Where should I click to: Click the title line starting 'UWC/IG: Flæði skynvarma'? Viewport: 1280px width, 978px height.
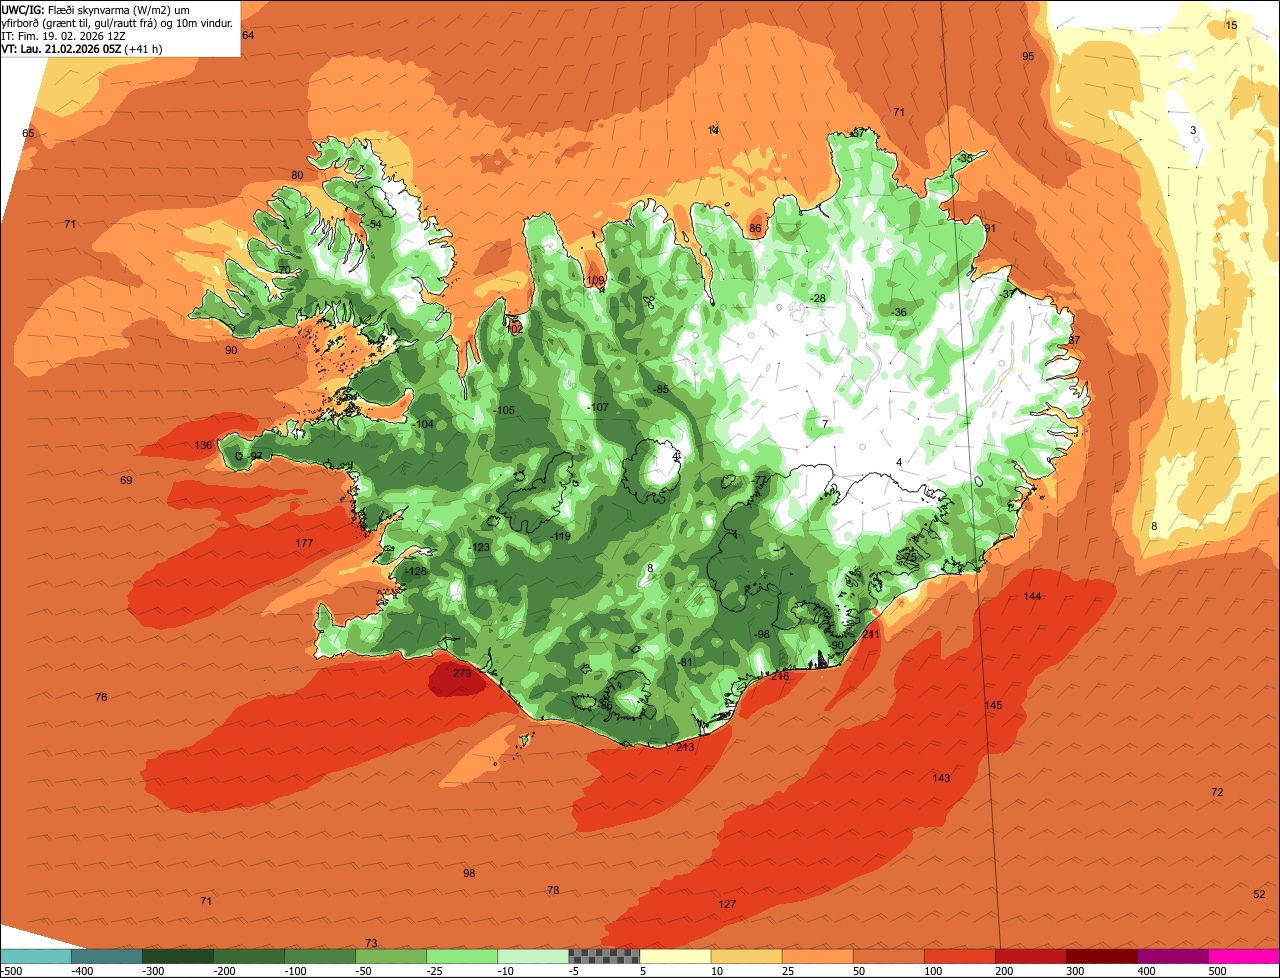pyautogui.click(x=95, y=9)
